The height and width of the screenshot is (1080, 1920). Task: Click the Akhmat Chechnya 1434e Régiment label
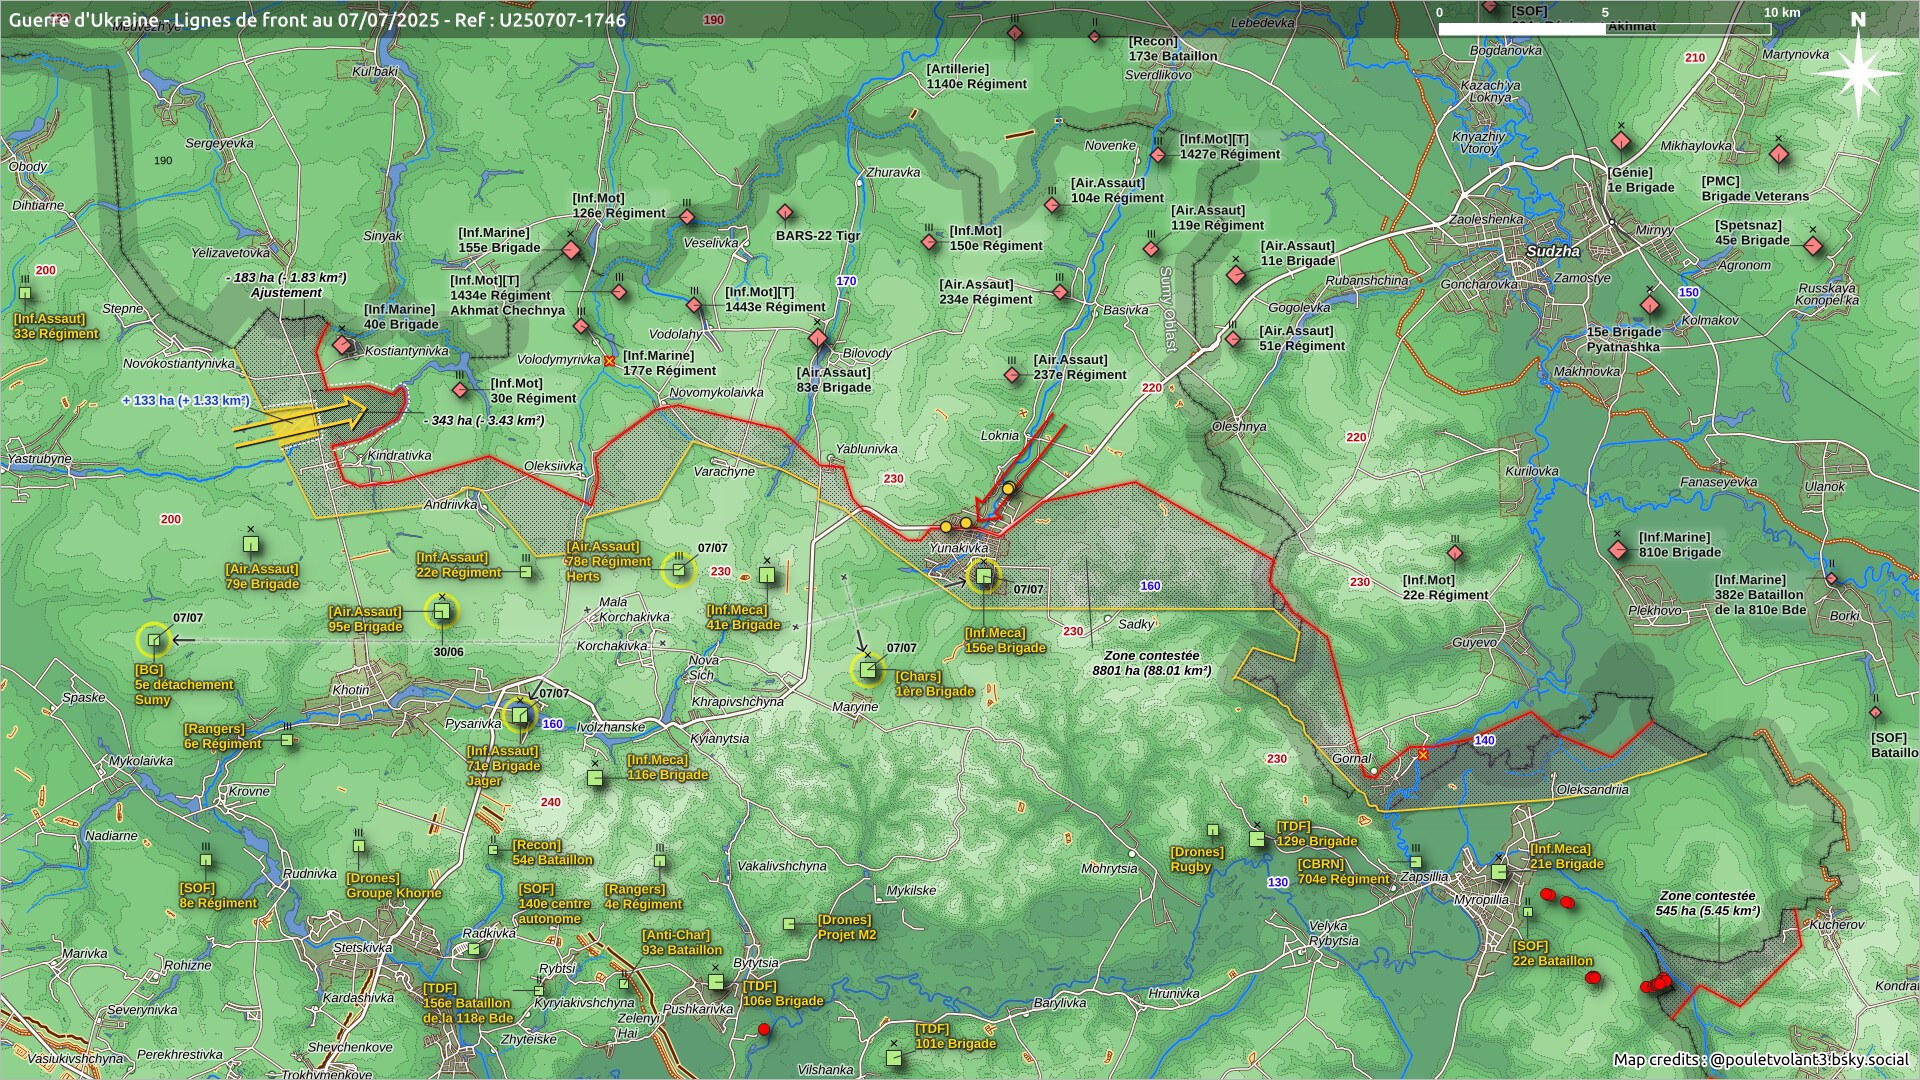tap(508, 295)
